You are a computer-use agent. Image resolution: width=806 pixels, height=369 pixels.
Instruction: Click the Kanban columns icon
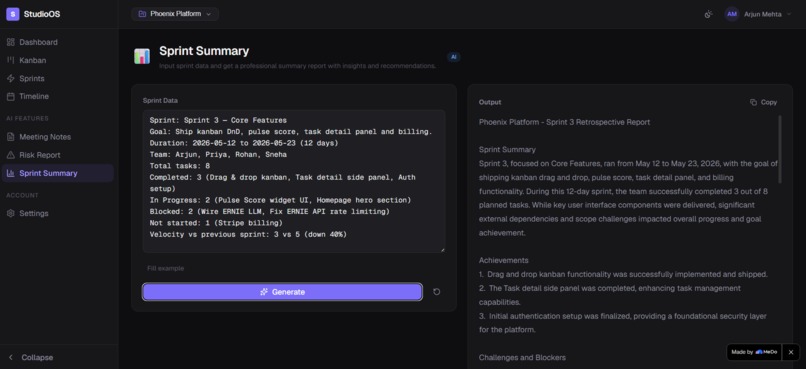[10, 60]
